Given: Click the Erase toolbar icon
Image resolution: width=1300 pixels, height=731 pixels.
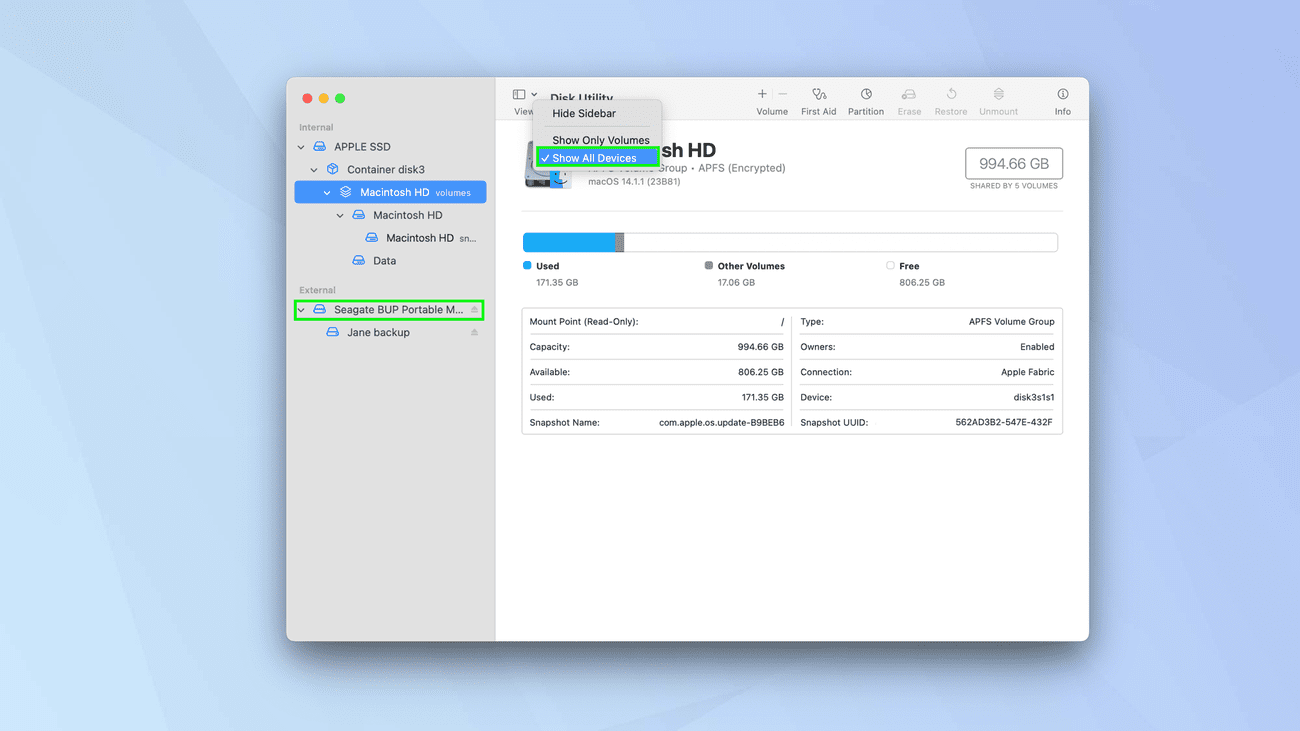Looking at the screenshot, I should tap(909, 95).
